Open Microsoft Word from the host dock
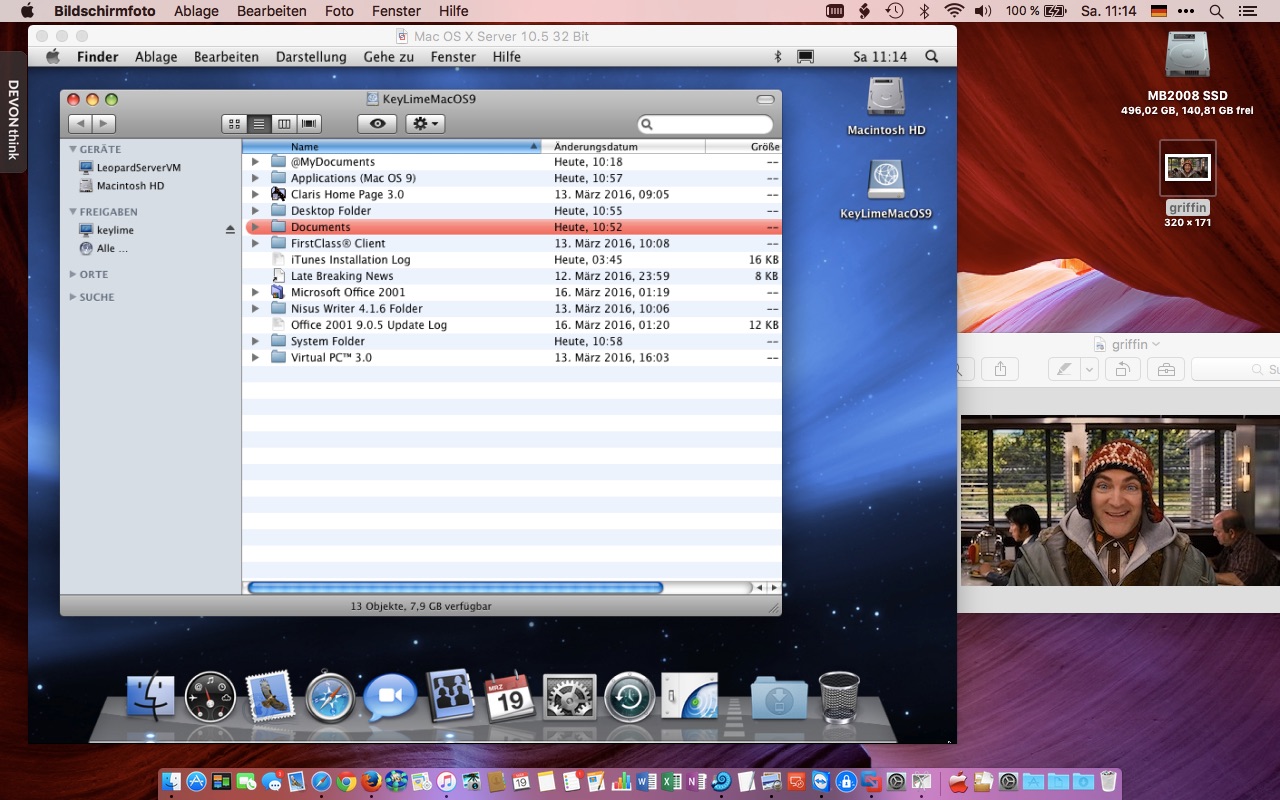 pyautogui.click(x=646, y=781)
